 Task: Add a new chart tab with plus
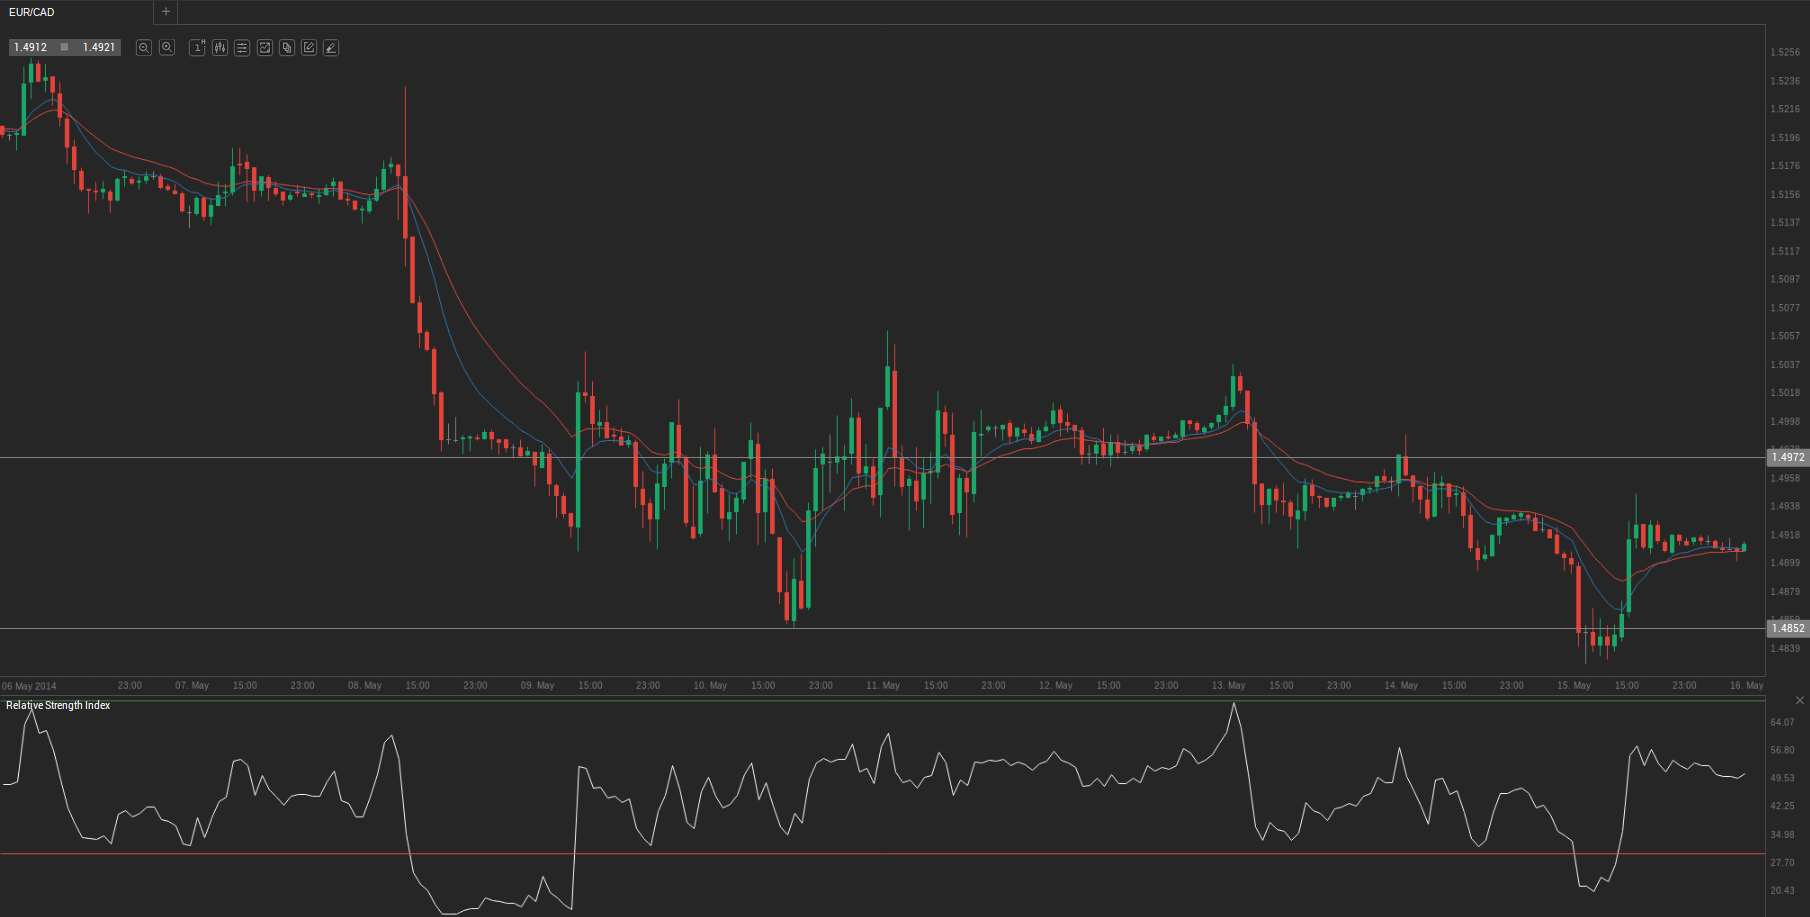click(x=166, y=12)
